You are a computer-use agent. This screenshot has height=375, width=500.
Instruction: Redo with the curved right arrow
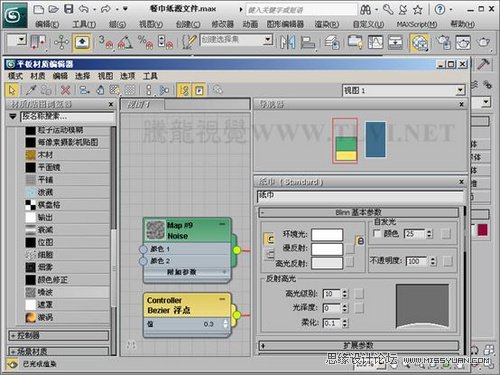105,9
